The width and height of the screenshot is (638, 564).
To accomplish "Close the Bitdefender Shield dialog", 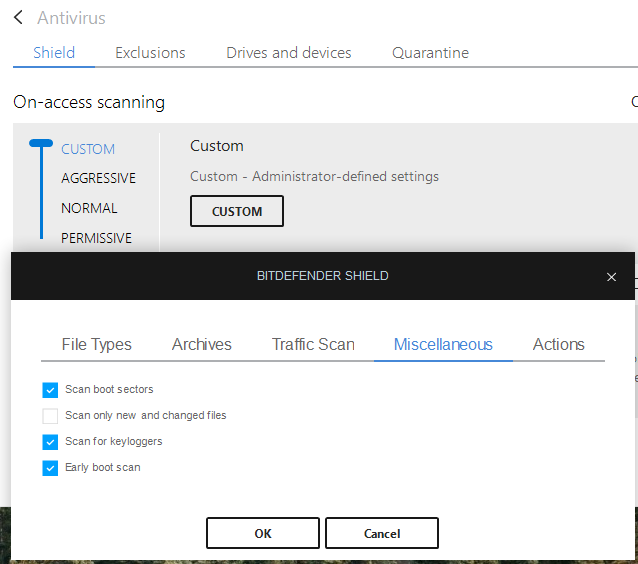I will pos(611,277).
